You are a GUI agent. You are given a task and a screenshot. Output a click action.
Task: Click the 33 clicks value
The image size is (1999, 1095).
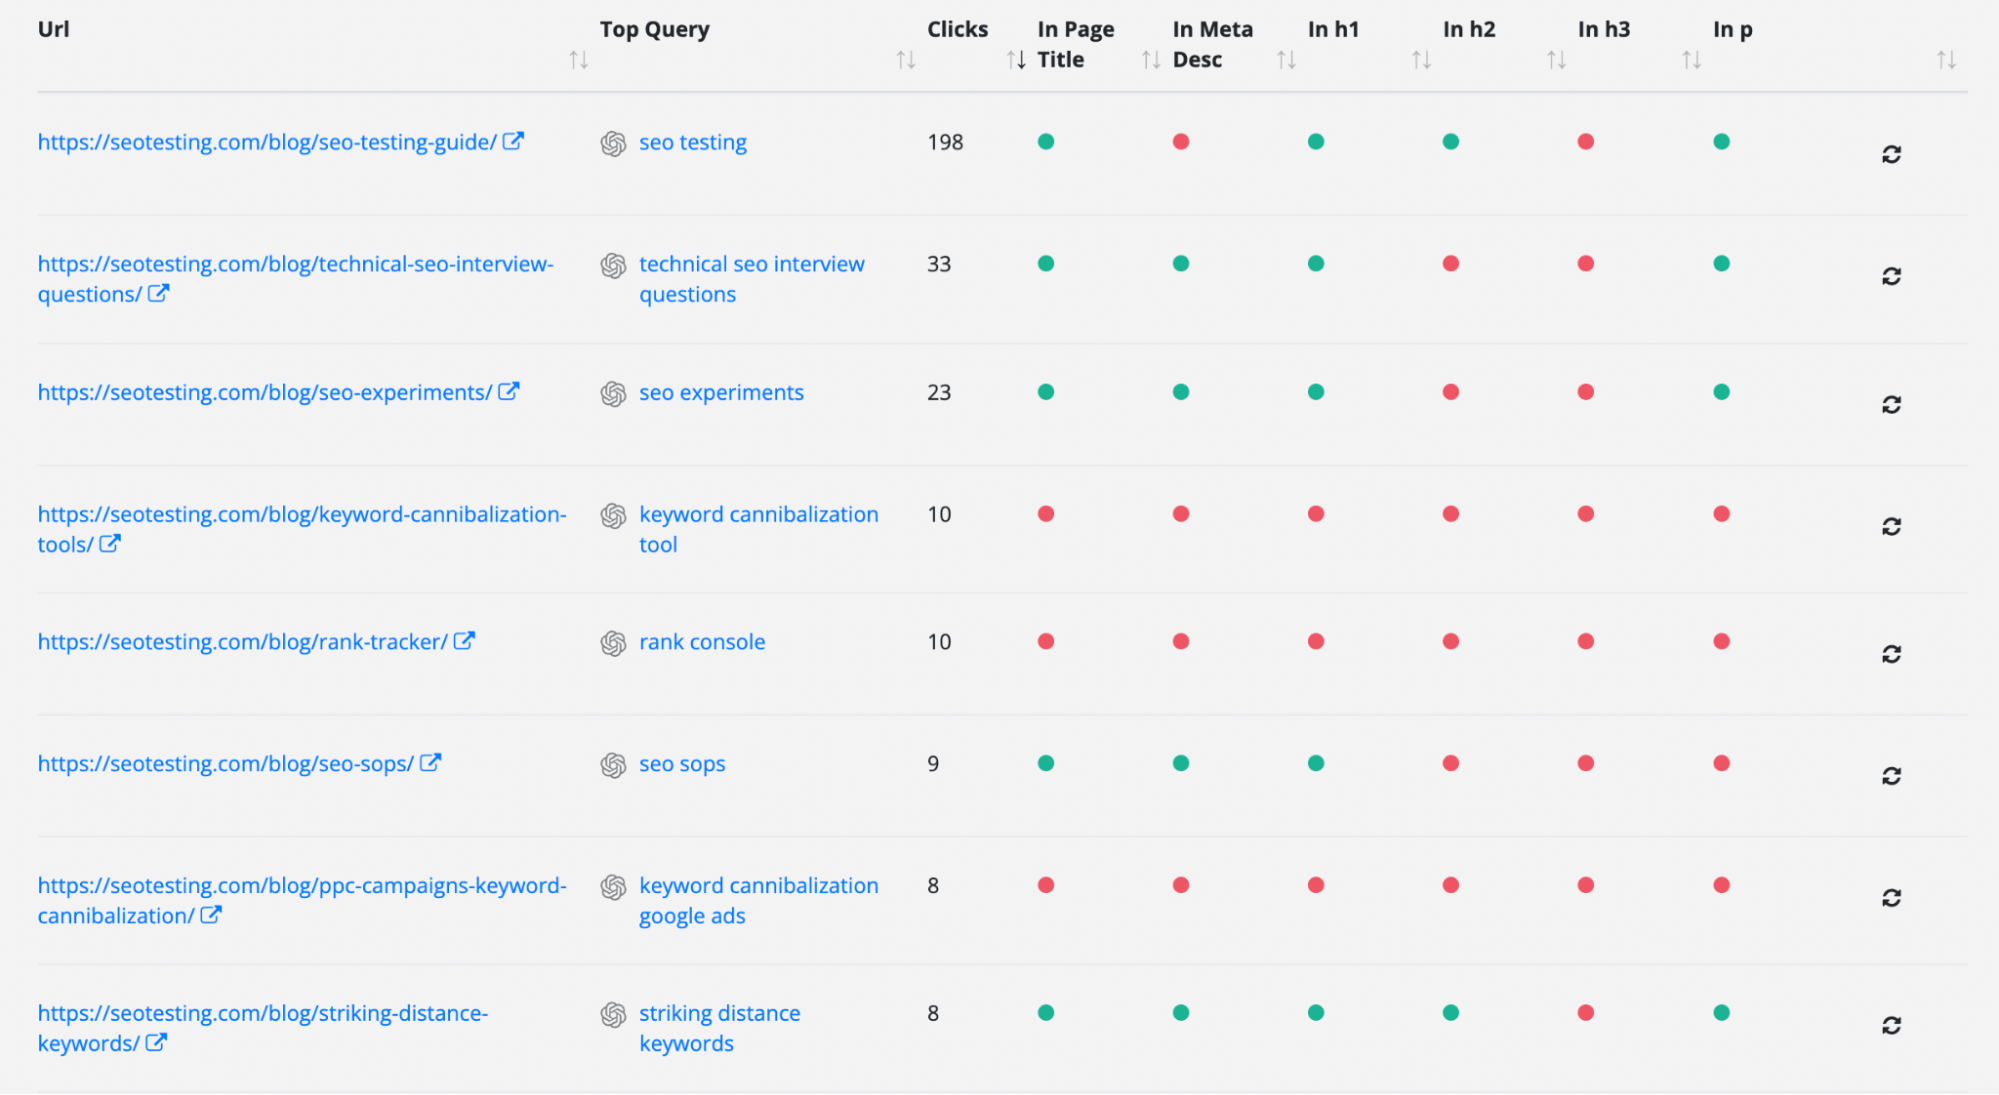pos(939,265)
